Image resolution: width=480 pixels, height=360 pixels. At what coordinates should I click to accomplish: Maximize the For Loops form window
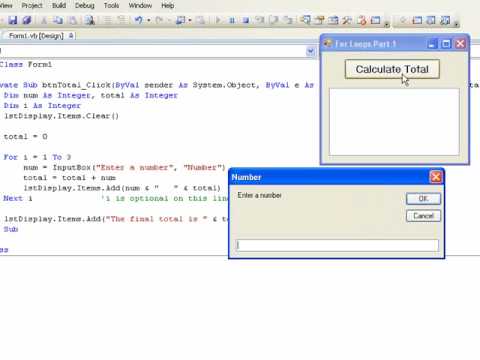pos(446,44)
